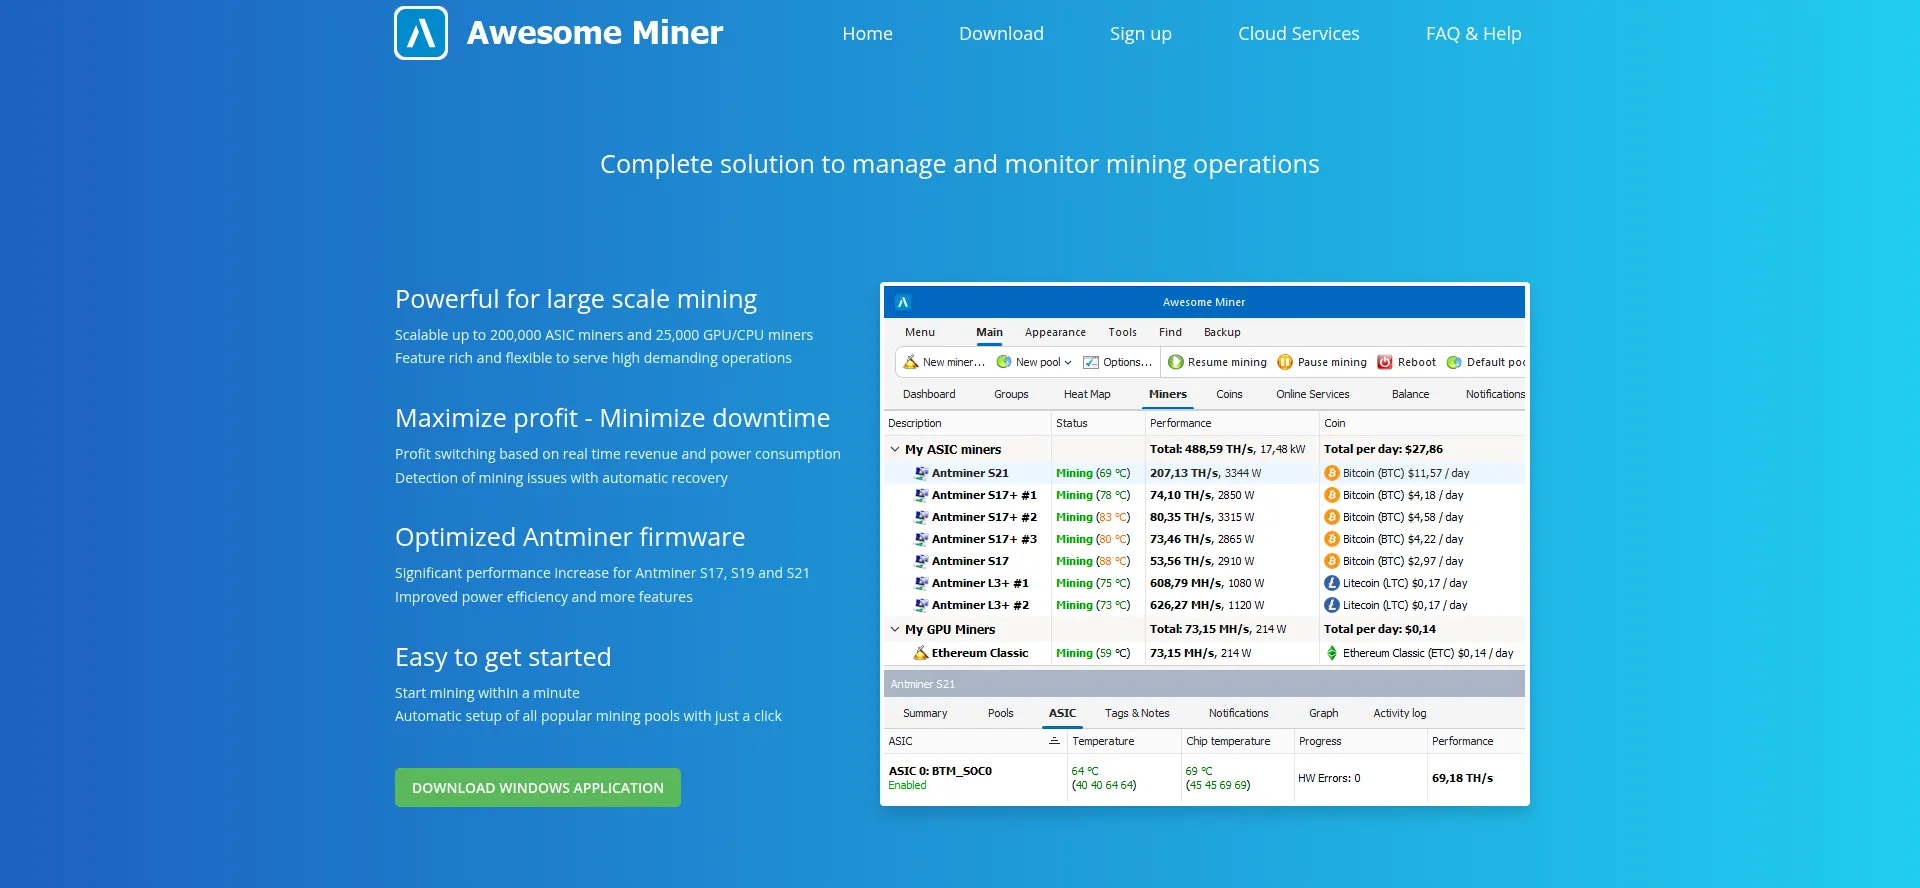
Task: Click the Antminer S17+ #3 icon
Action: pos(921,539)
